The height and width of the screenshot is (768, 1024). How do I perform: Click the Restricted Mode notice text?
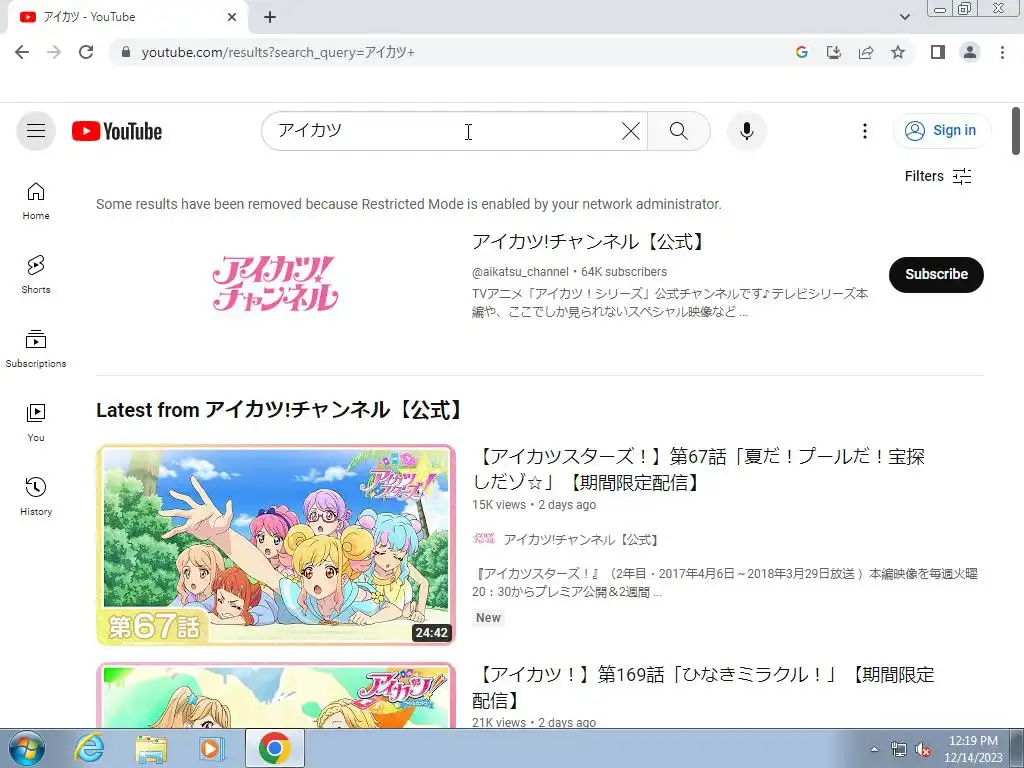click(x=409, y=204)
